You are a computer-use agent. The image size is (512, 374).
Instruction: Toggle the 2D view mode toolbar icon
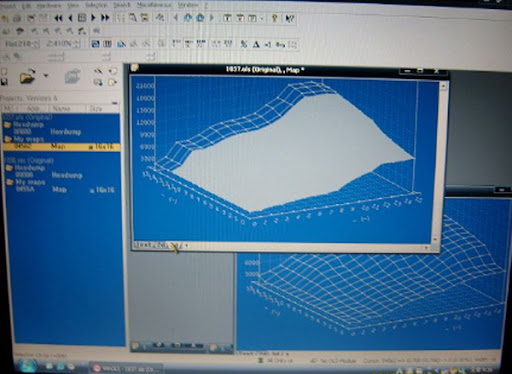click(107, 44)
